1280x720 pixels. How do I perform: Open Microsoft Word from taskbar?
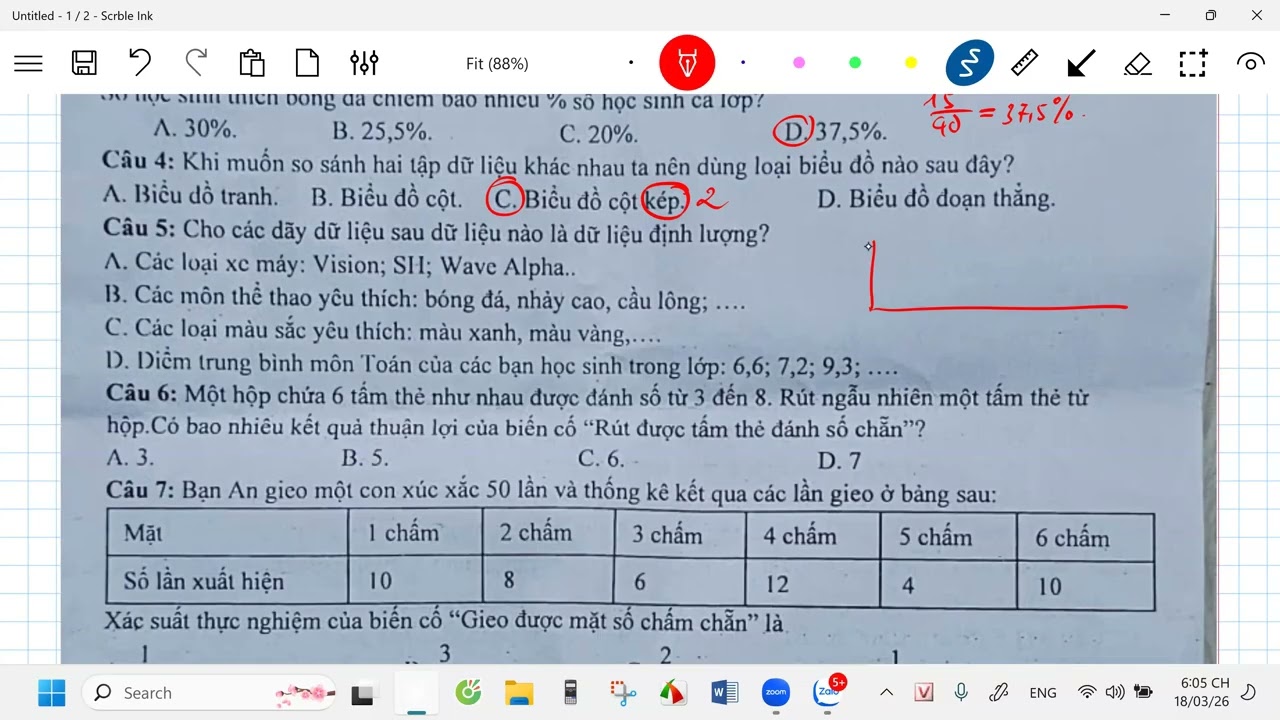pyautogui.click(x=724, y=692)
